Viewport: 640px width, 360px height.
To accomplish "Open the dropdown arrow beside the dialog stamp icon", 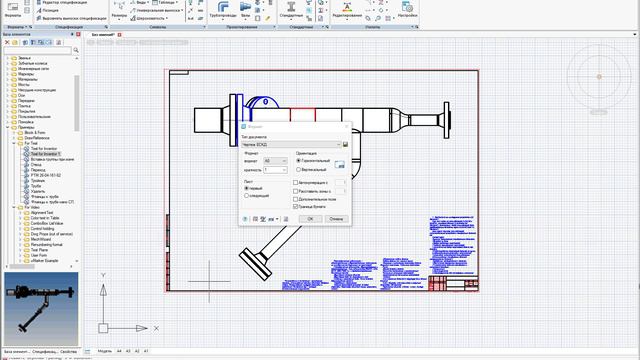I will click(x=277, y=219).
